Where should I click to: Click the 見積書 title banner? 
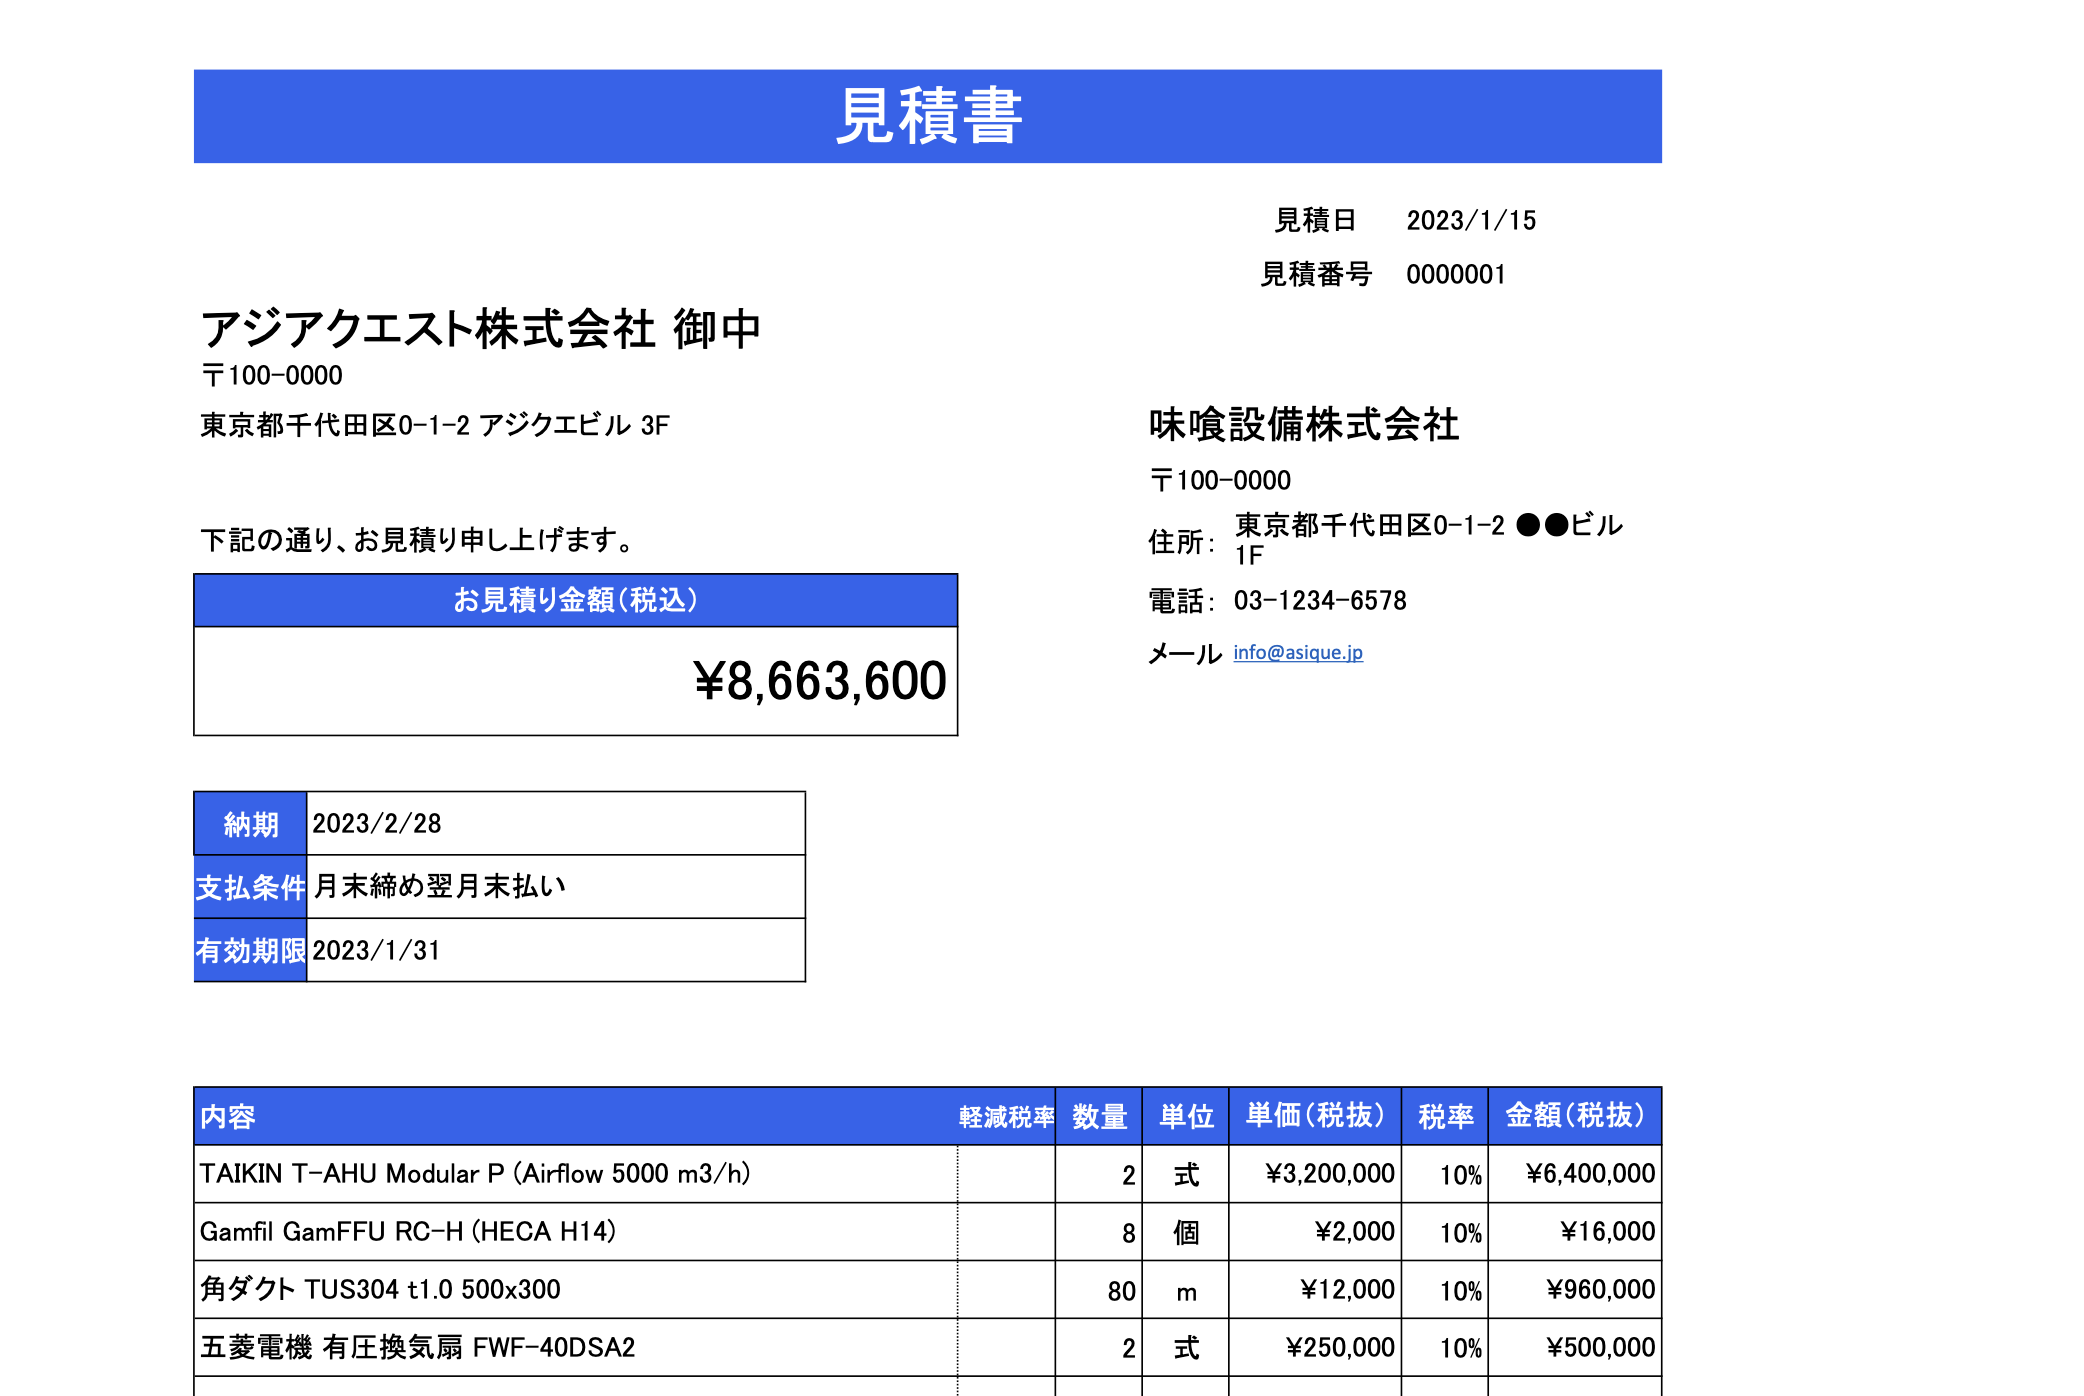pyautogui.click(x=927, y=116)
